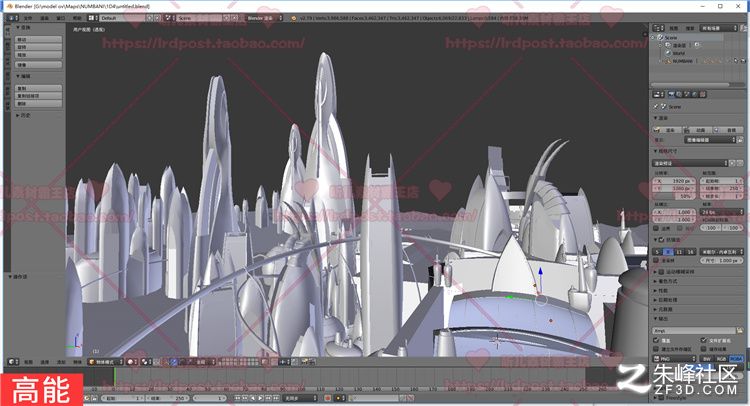Toggle the anti-aliasing panel checkbox
Viewport: 750px width, 406px height.
click(662, 239)
